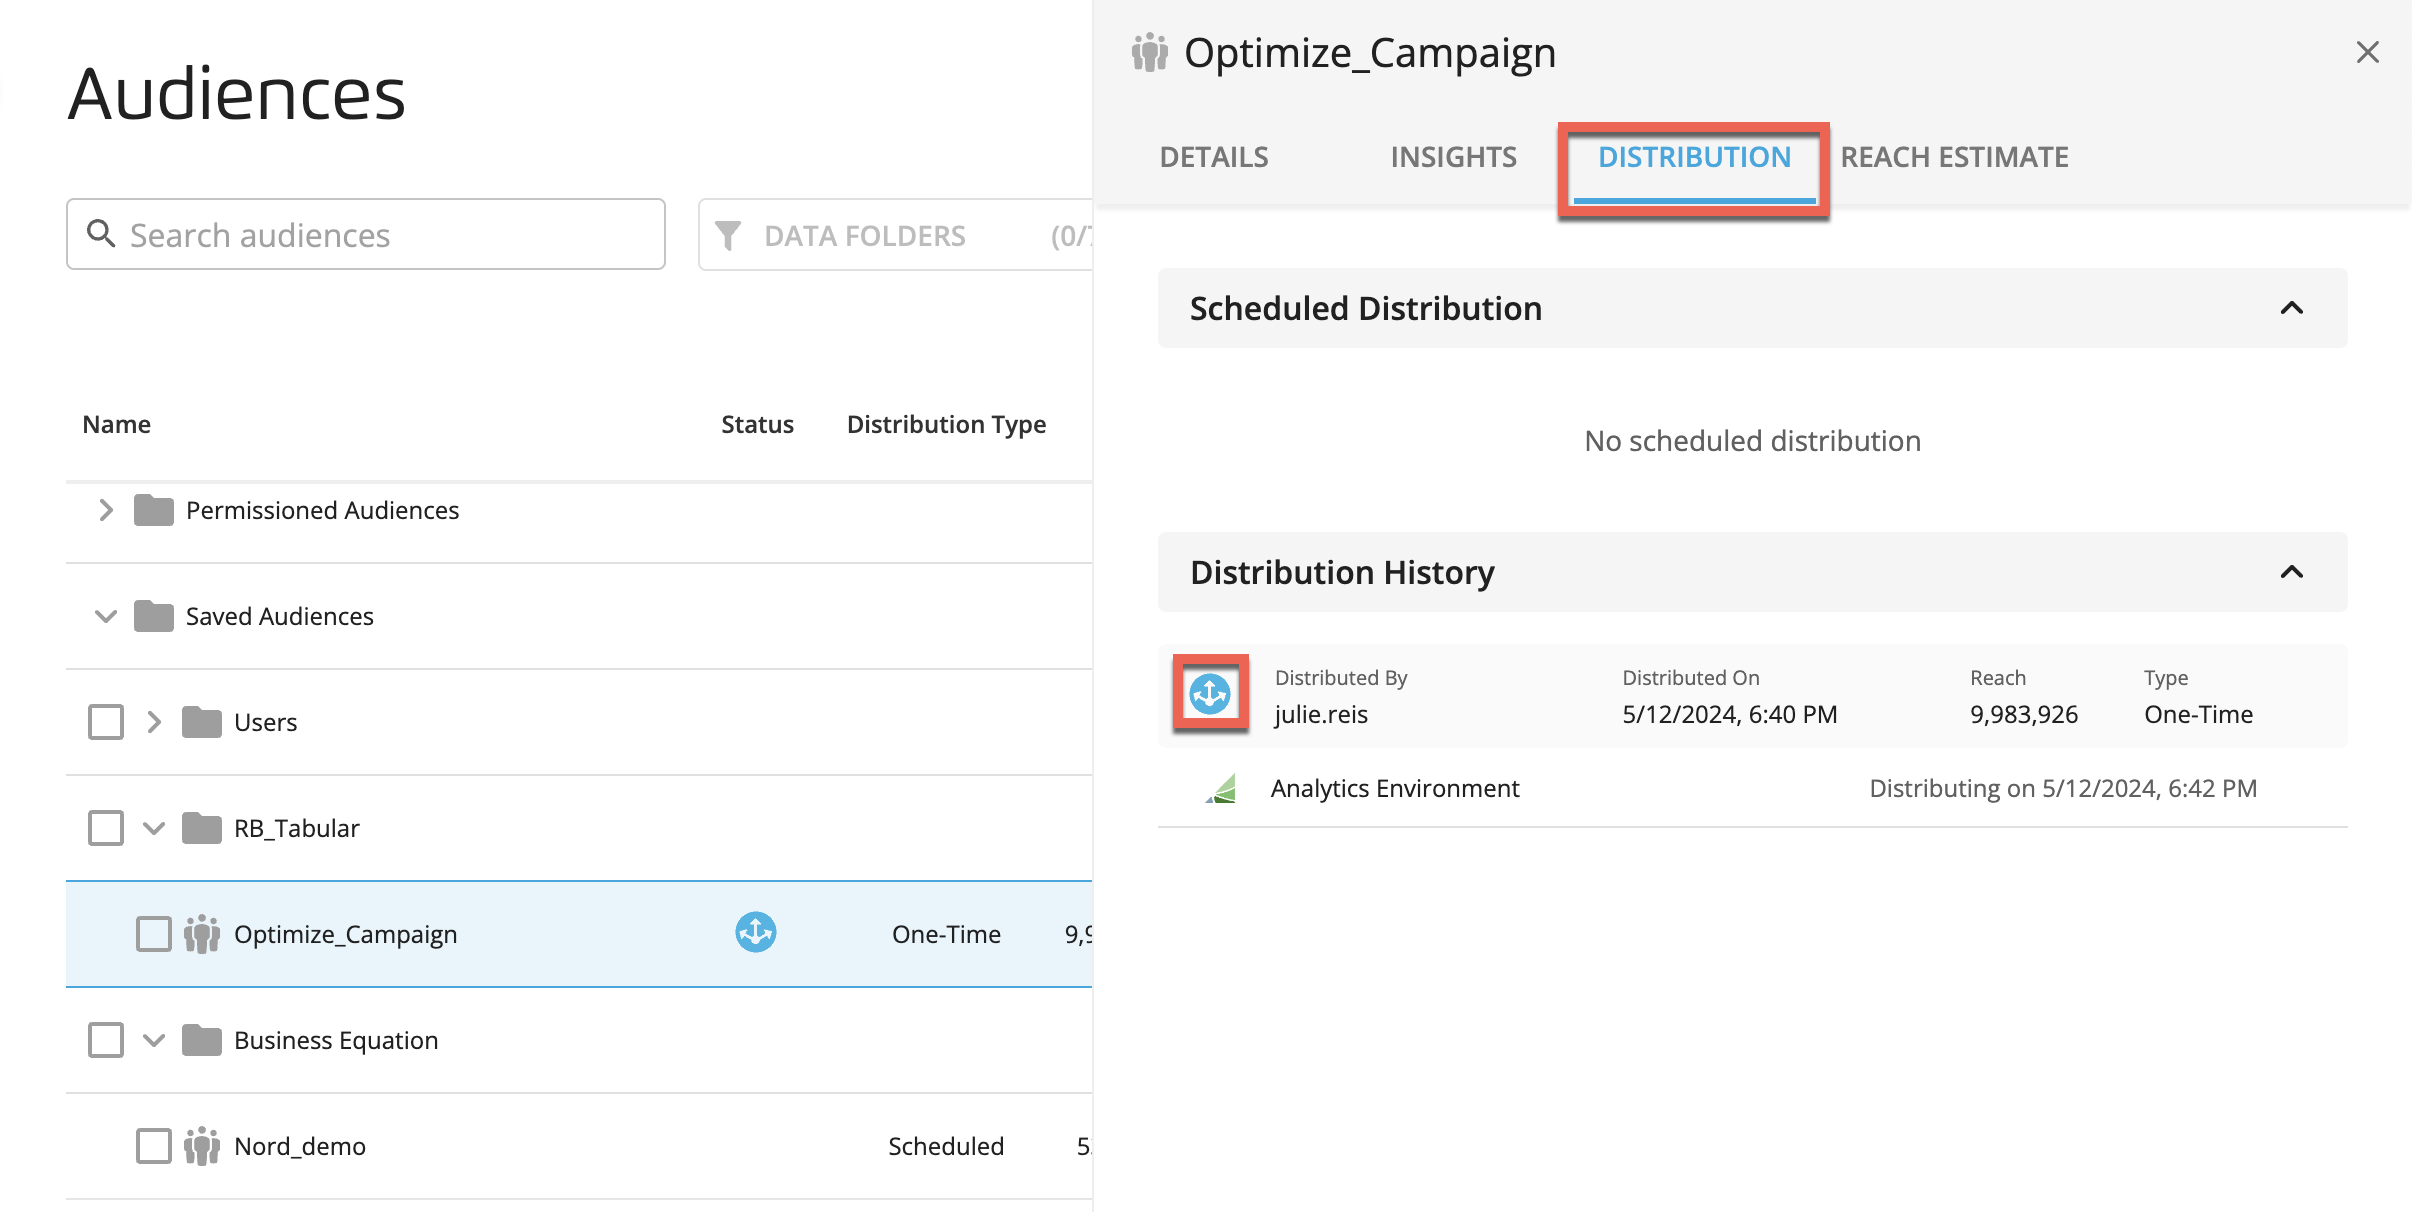
Task: Collapse the Business Equation folder
Action: [154, 1040]
